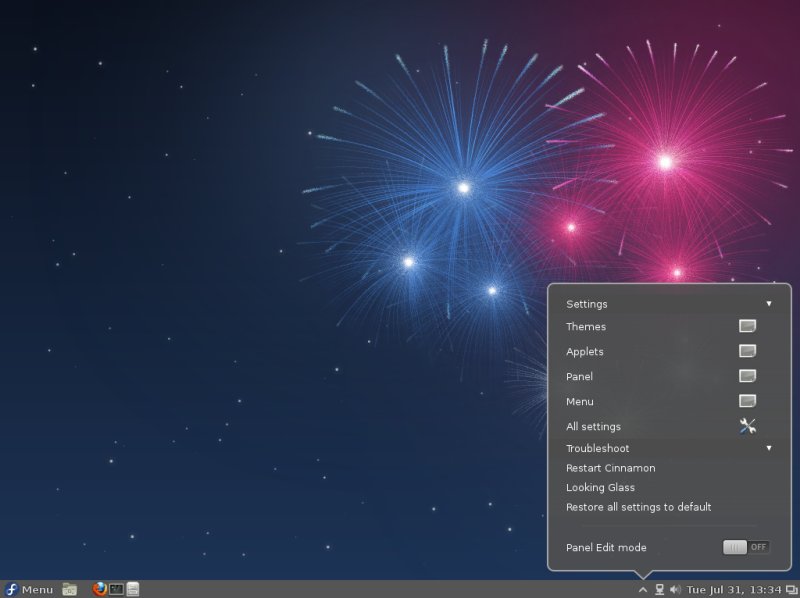Launch the terminal from the panel

(116, 589)
